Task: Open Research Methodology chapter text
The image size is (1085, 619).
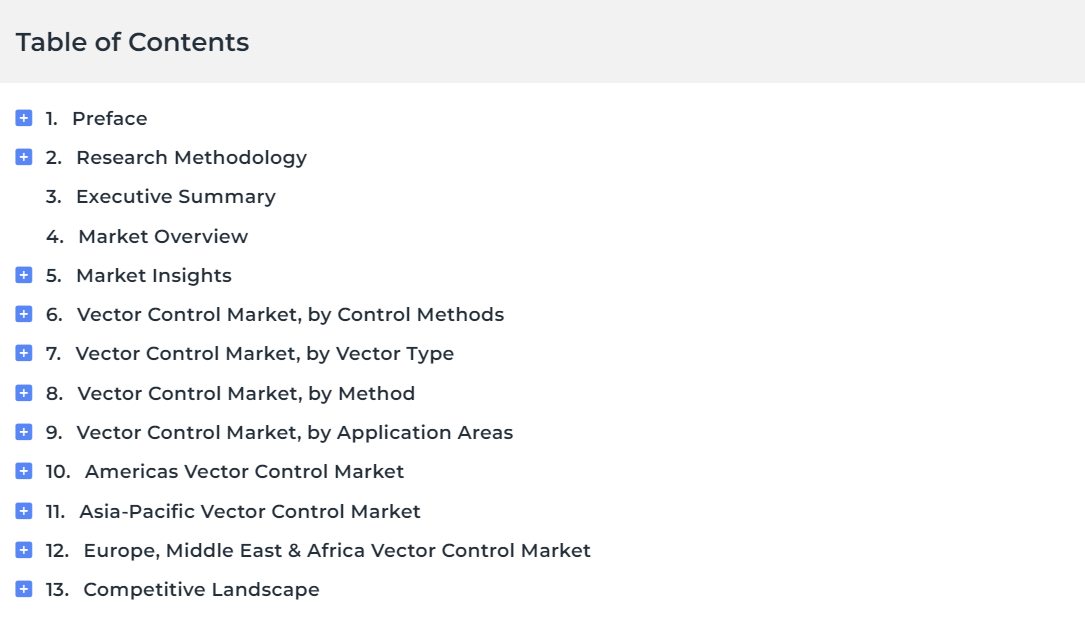Action: tap(192, 158)
